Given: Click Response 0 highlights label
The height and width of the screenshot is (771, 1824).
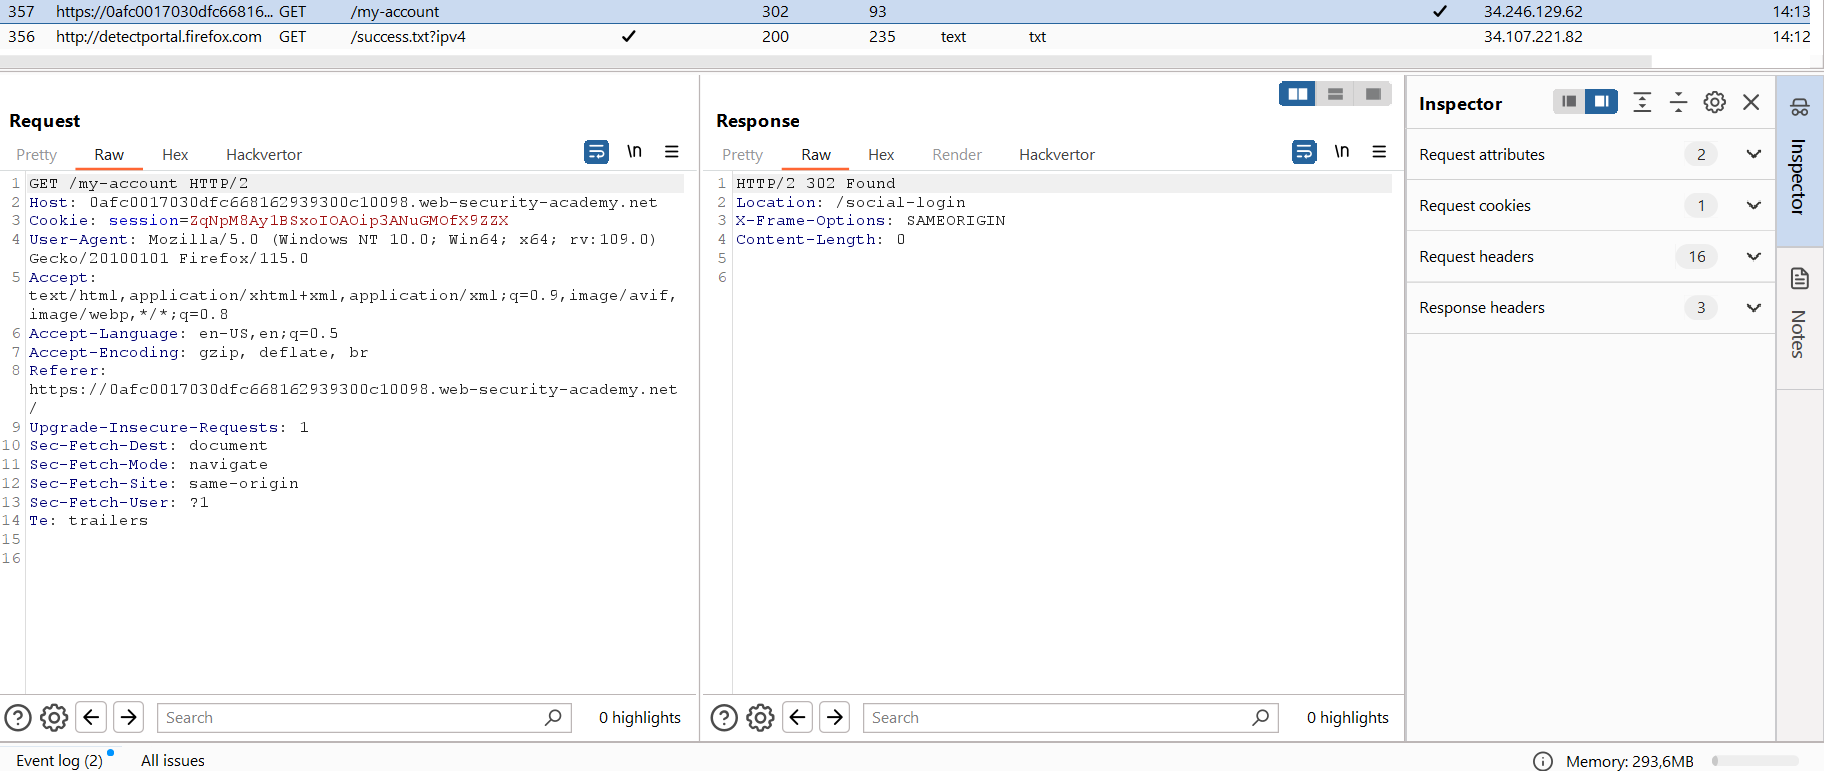Looking at the screenshot, I should coord(1347,717).
